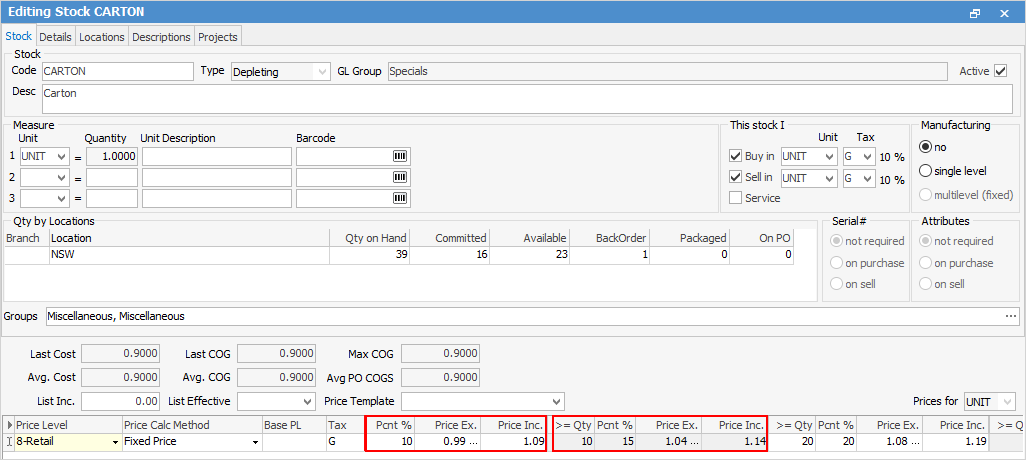This screenshot has height=460, width=1026.
Task: Click barcode scanner icon in Measure row 3
Action: point(400,198)
